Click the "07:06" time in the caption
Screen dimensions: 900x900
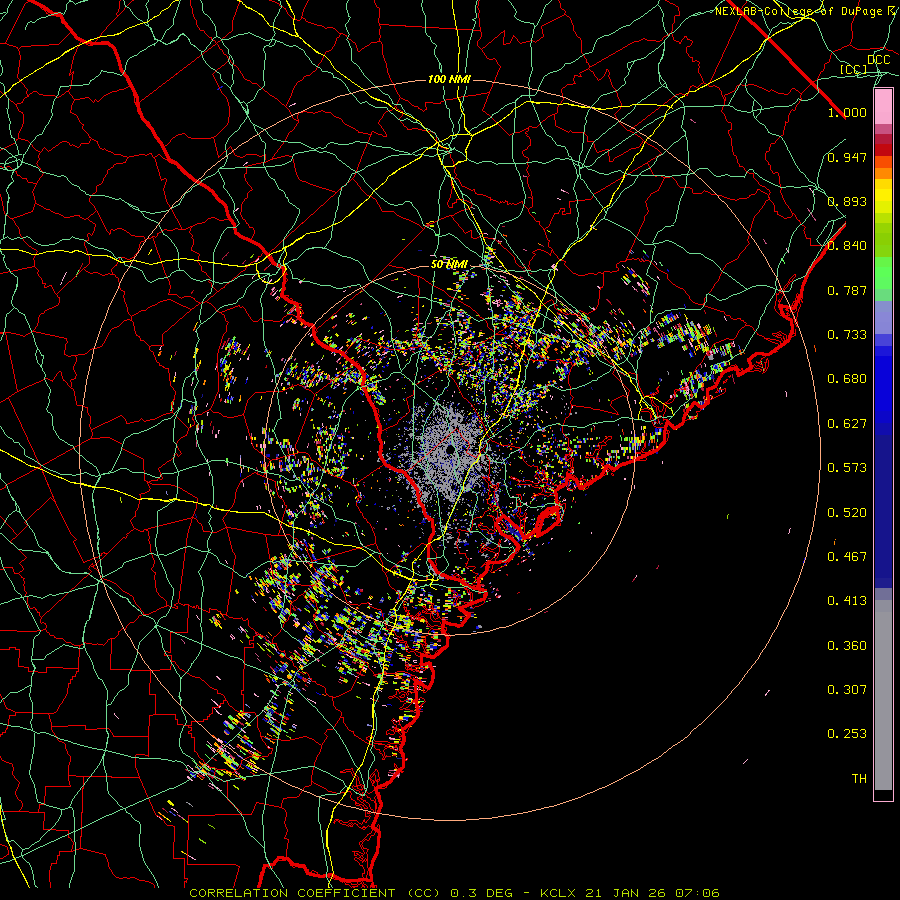coord(697,893)
